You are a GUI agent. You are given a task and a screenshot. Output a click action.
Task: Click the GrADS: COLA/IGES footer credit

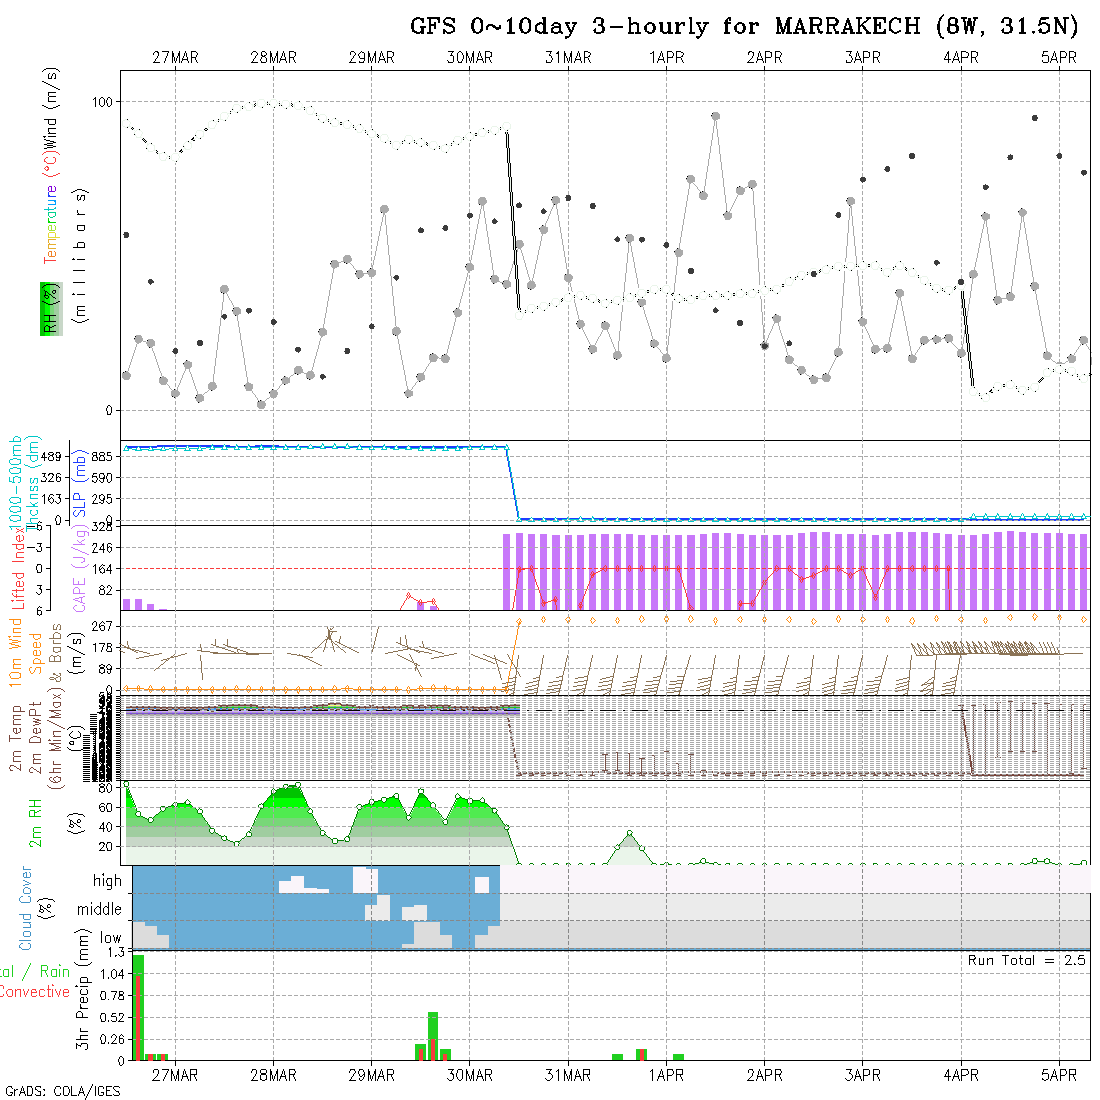tap(62, 1091)
